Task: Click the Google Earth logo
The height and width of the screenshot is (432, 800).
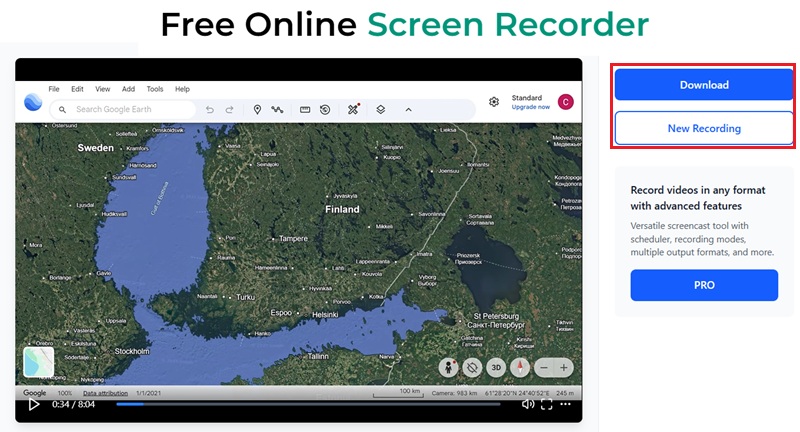Action: (x=33, y=103)
